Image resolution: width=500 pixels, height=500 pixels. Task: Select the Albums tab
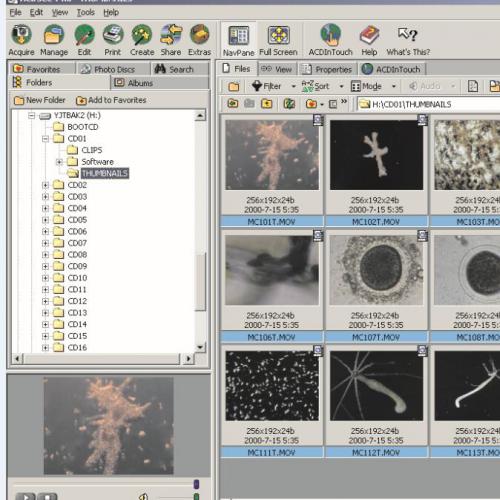pyautogui.click(x=160, y=82)
